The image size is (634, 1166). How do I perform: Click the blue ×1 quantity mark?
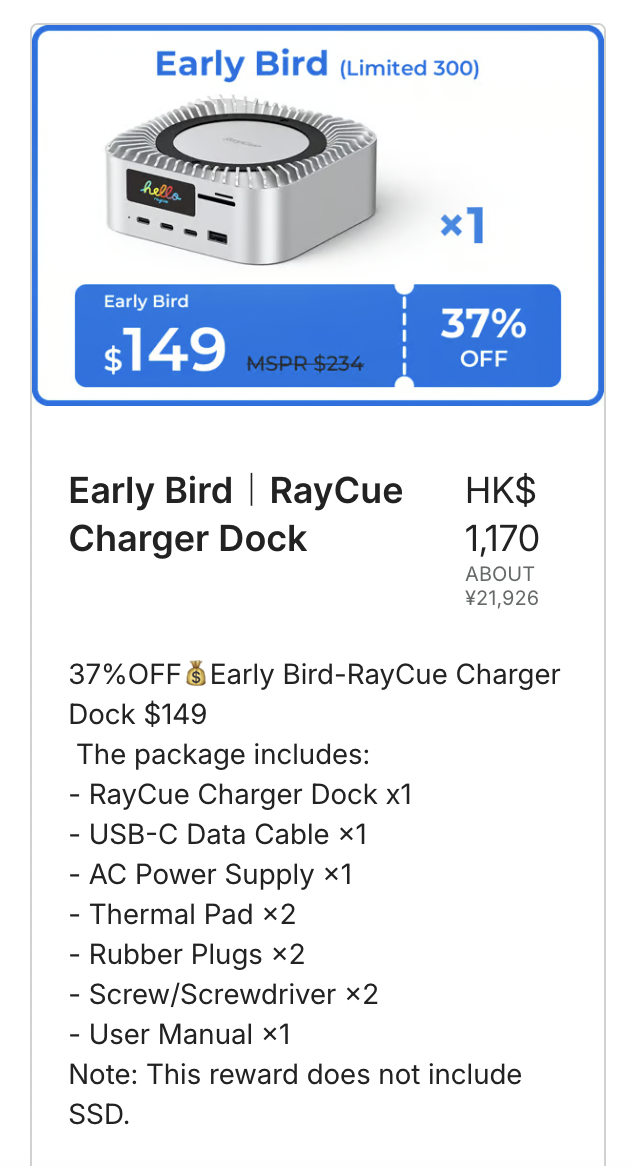[462, 227]
